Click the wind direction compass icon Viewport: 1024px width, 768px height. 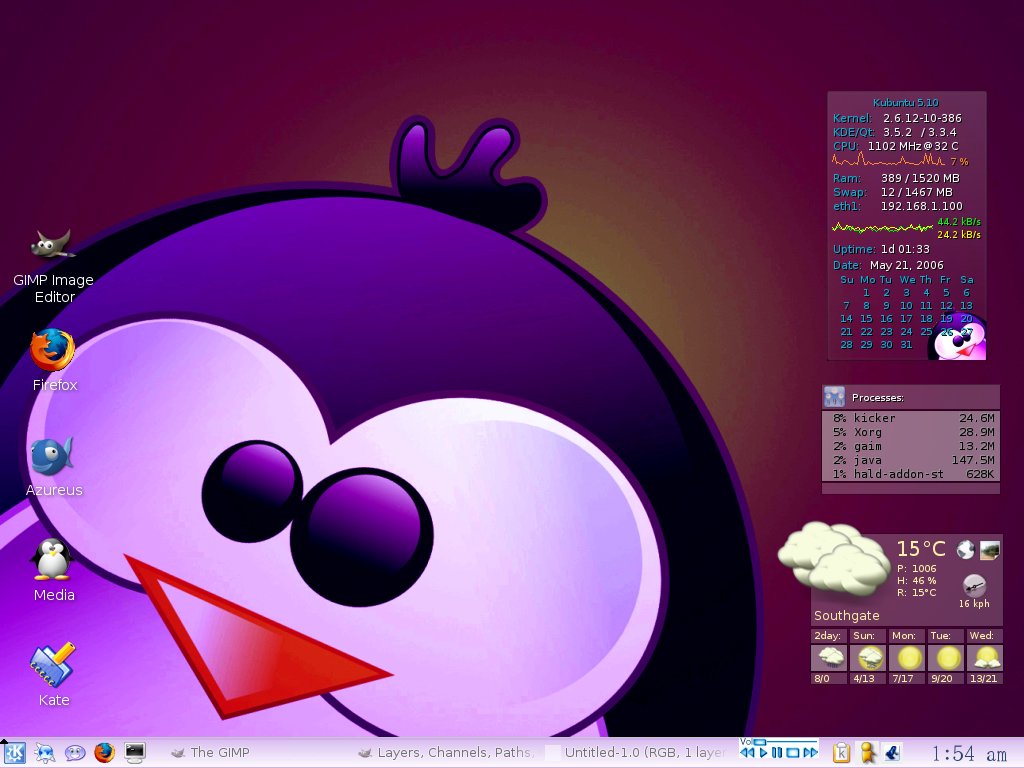(974, 585)
